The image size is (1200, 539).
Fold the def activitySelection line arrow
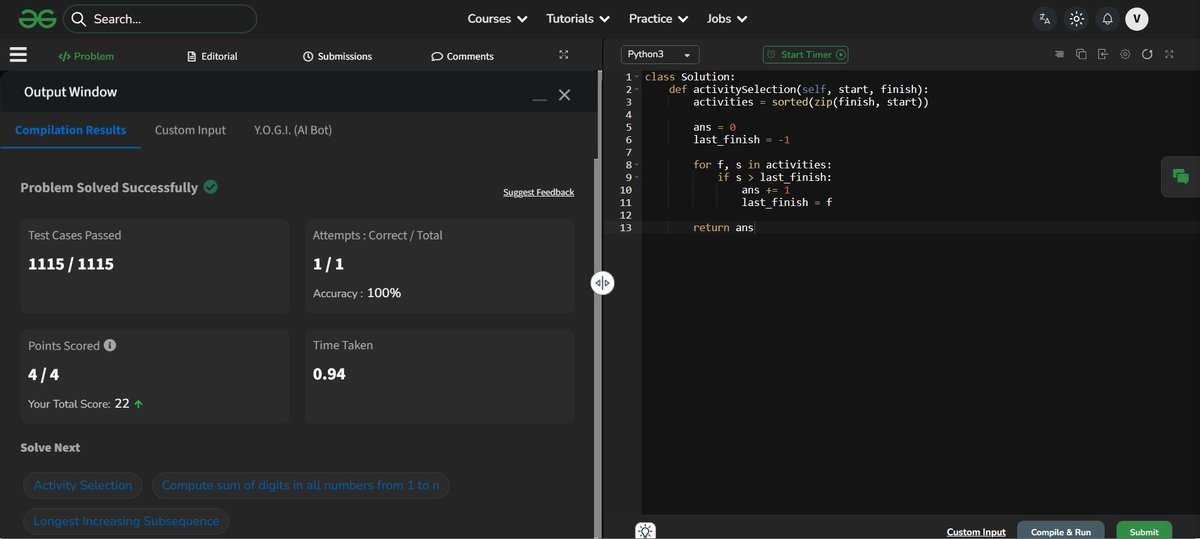[636, 90]
